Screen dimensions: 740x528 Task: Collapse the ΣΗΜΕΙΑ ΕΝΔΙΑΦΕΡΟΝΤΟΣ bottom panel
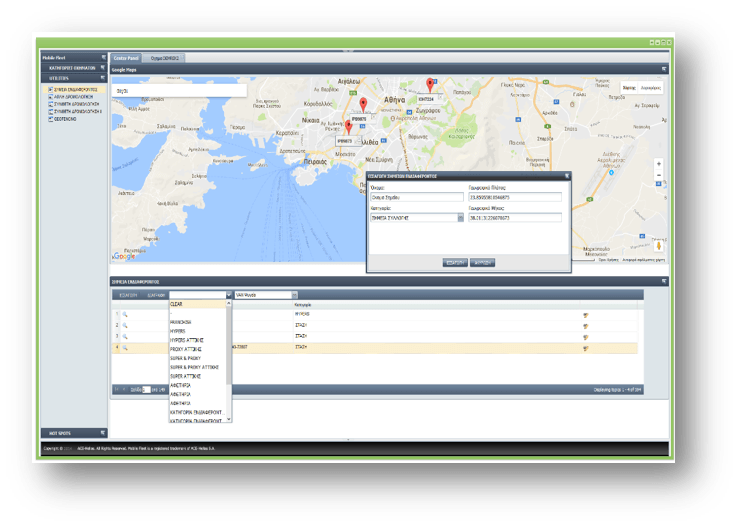coord(664,281)
